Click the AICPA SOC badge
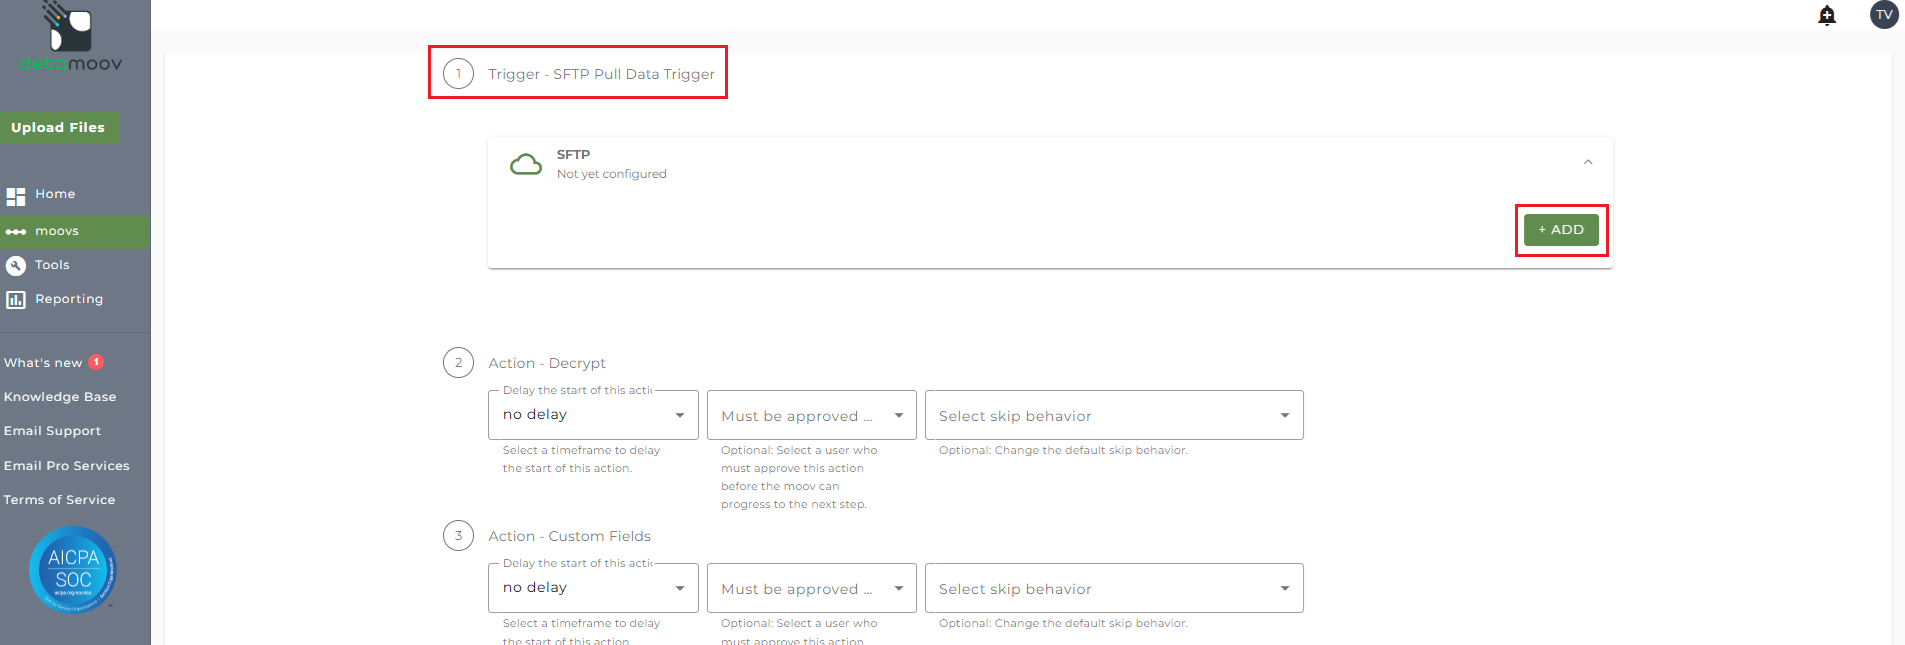This screenshot has width=1905, height=645. 73,569
